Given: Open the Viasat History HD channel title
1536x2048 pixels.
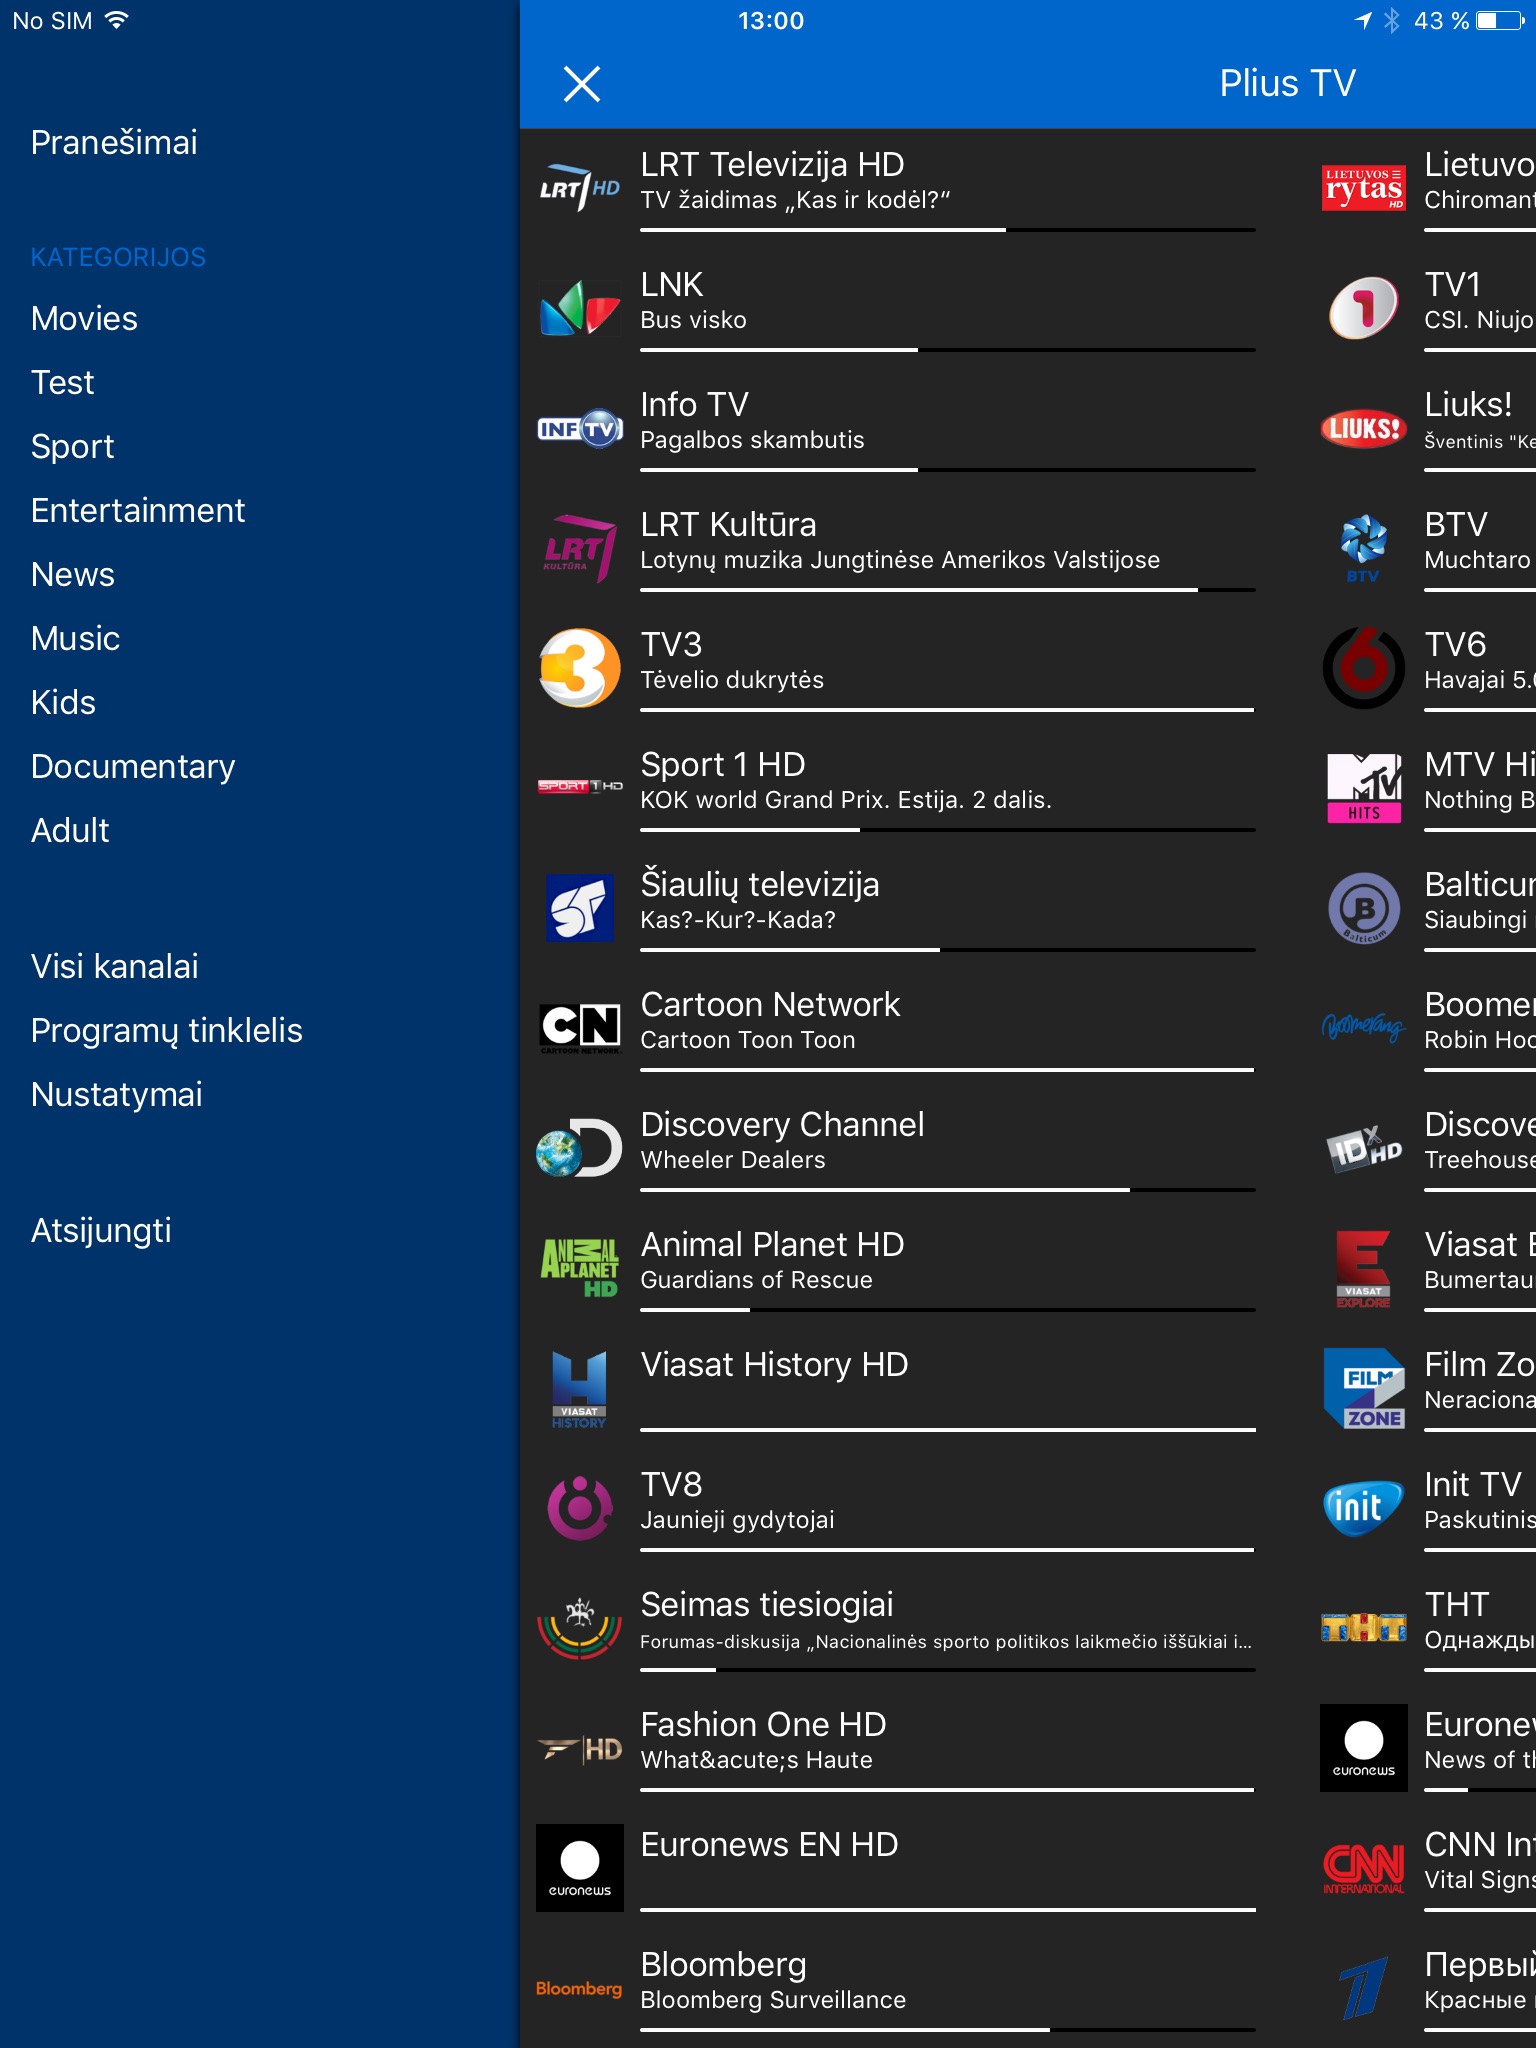Looking at the screenshot, I should tap(774, 1364).
